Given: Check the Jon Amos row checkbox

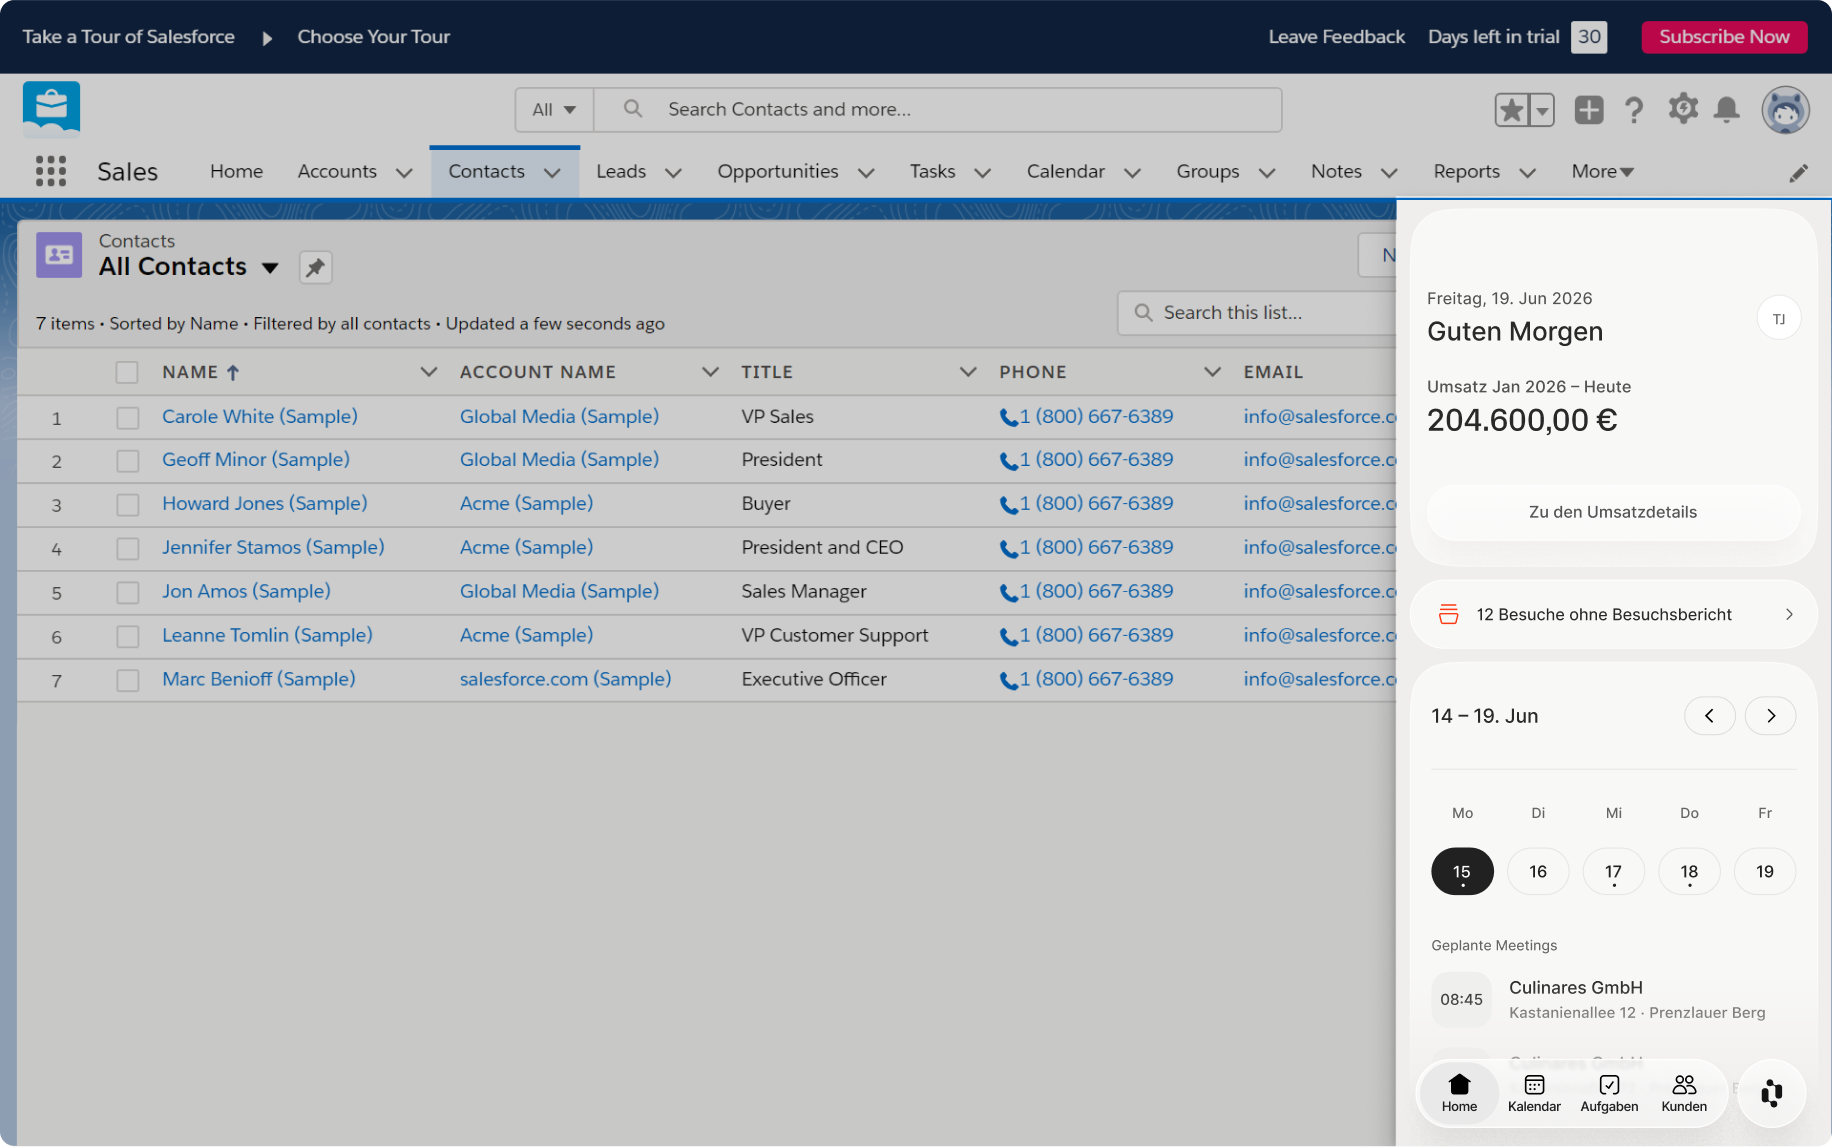Looking at the screenshot, I should 128,593.
